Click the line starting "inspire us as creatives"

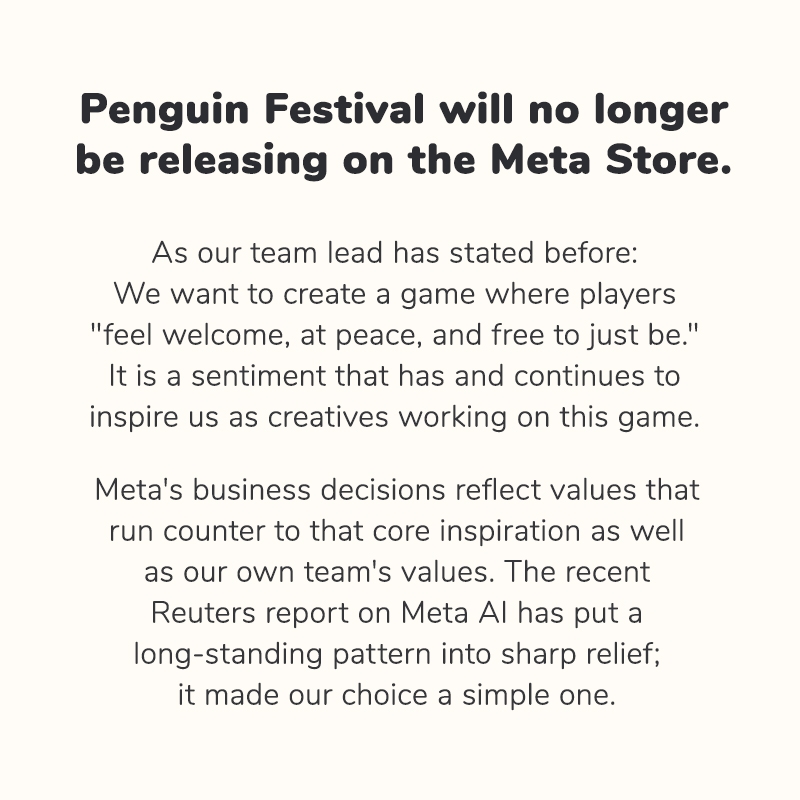pos(400,417)
